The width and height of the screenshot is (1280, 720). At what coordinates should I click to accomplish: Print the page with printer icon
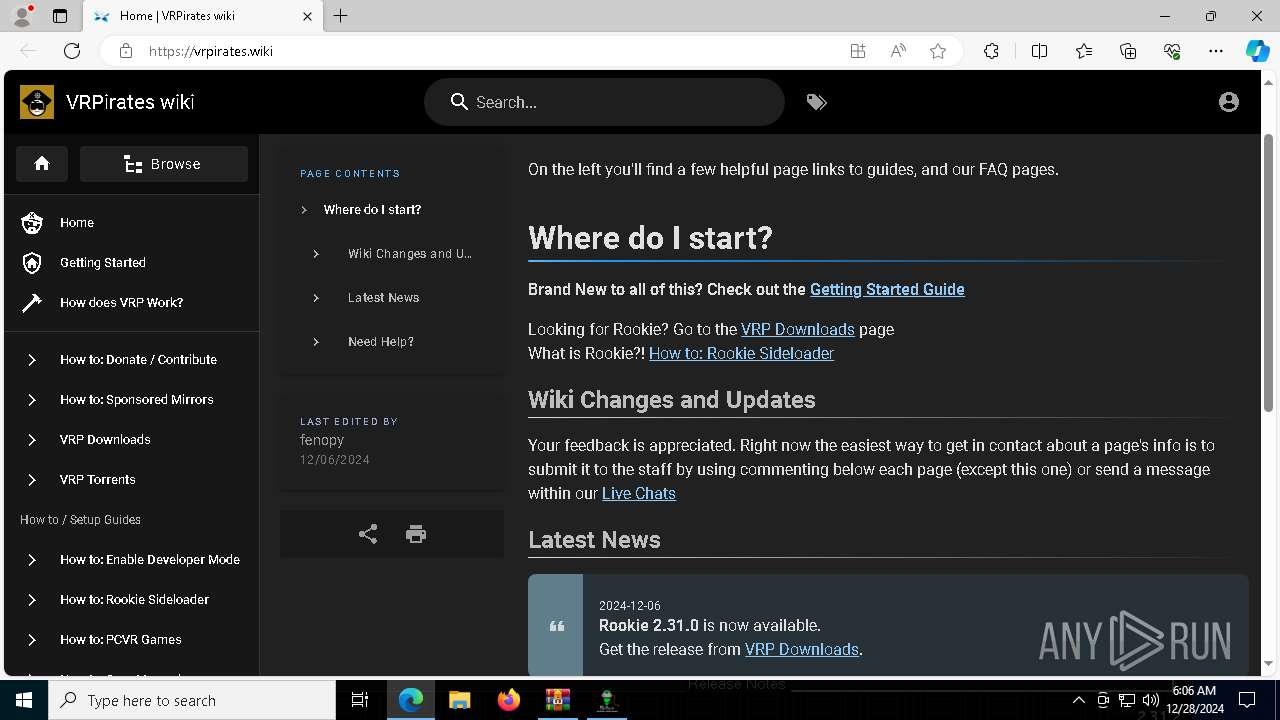(416, 534)
